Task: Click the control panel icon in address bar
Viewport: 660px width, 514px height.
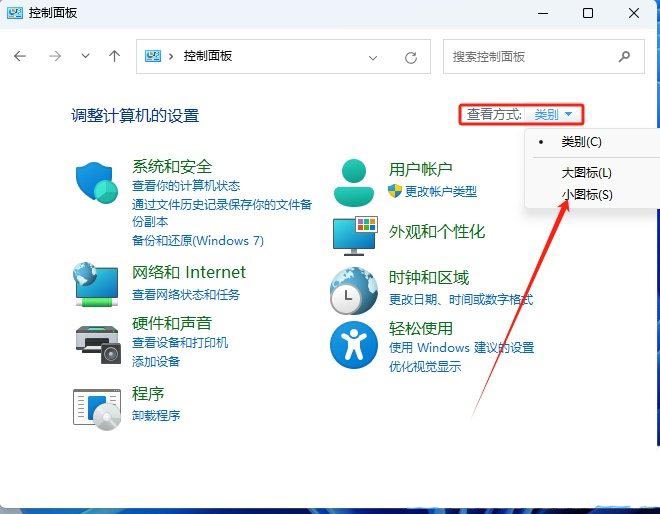Action: pyautogui.click(x=153, y=56)
